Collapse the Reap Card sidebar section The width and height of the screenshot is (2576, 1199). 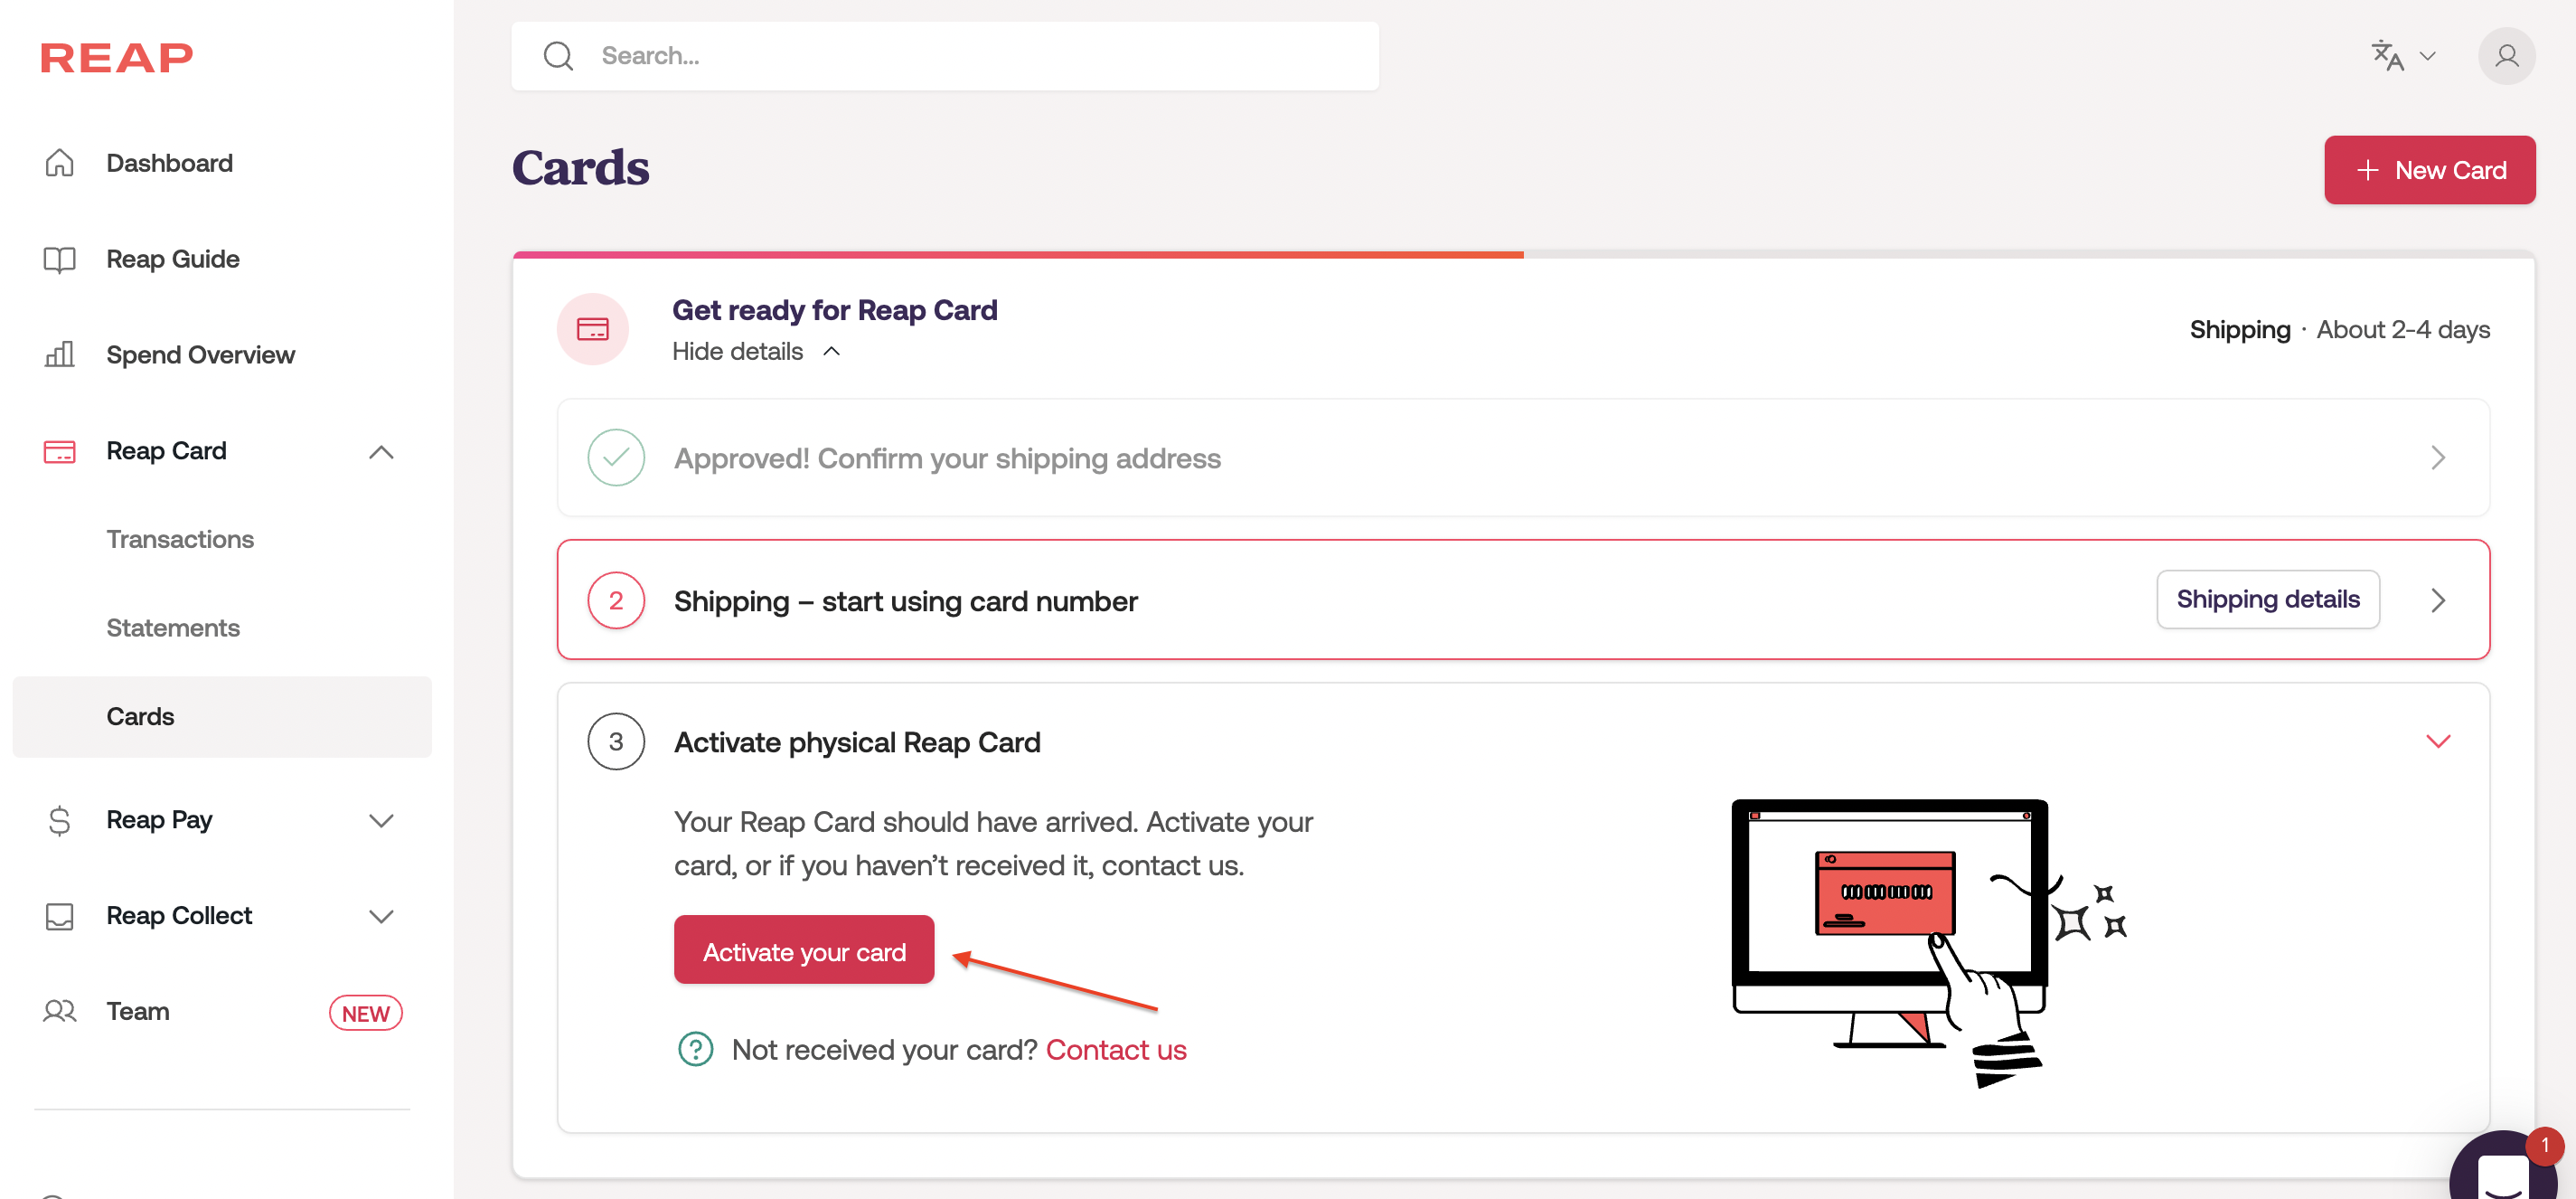tap(381, 452)
